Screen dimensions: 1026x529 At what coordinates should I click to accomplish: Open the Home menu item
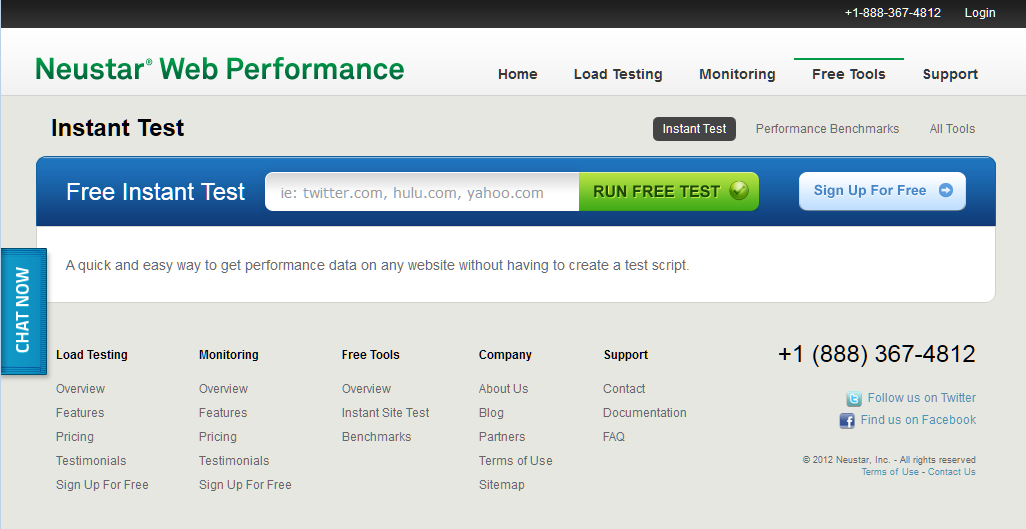[518, 74]
